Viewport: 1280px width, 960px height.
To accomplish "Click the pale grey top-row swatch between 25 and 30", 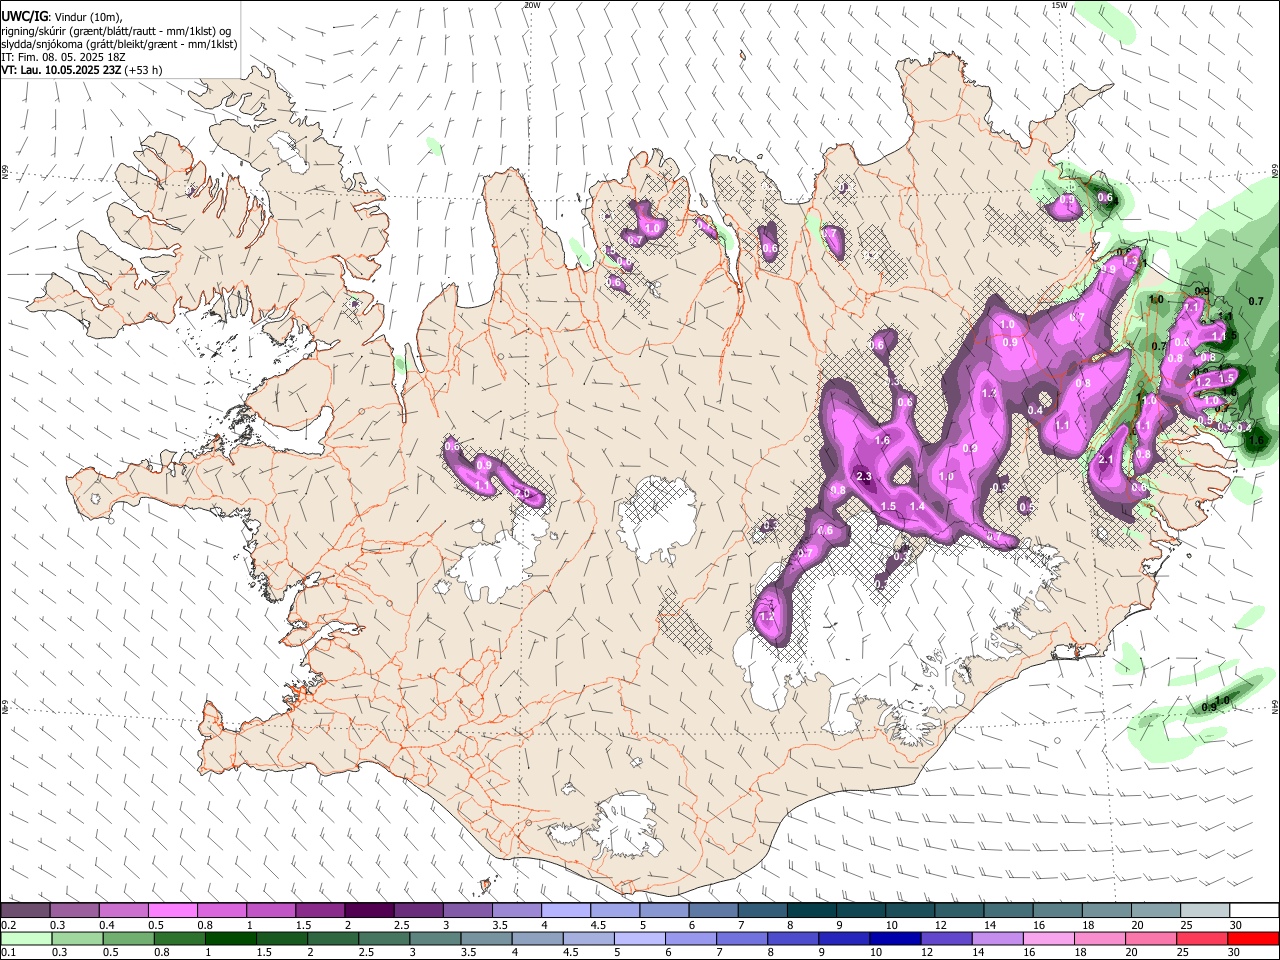I will [x=1205, y=911].
